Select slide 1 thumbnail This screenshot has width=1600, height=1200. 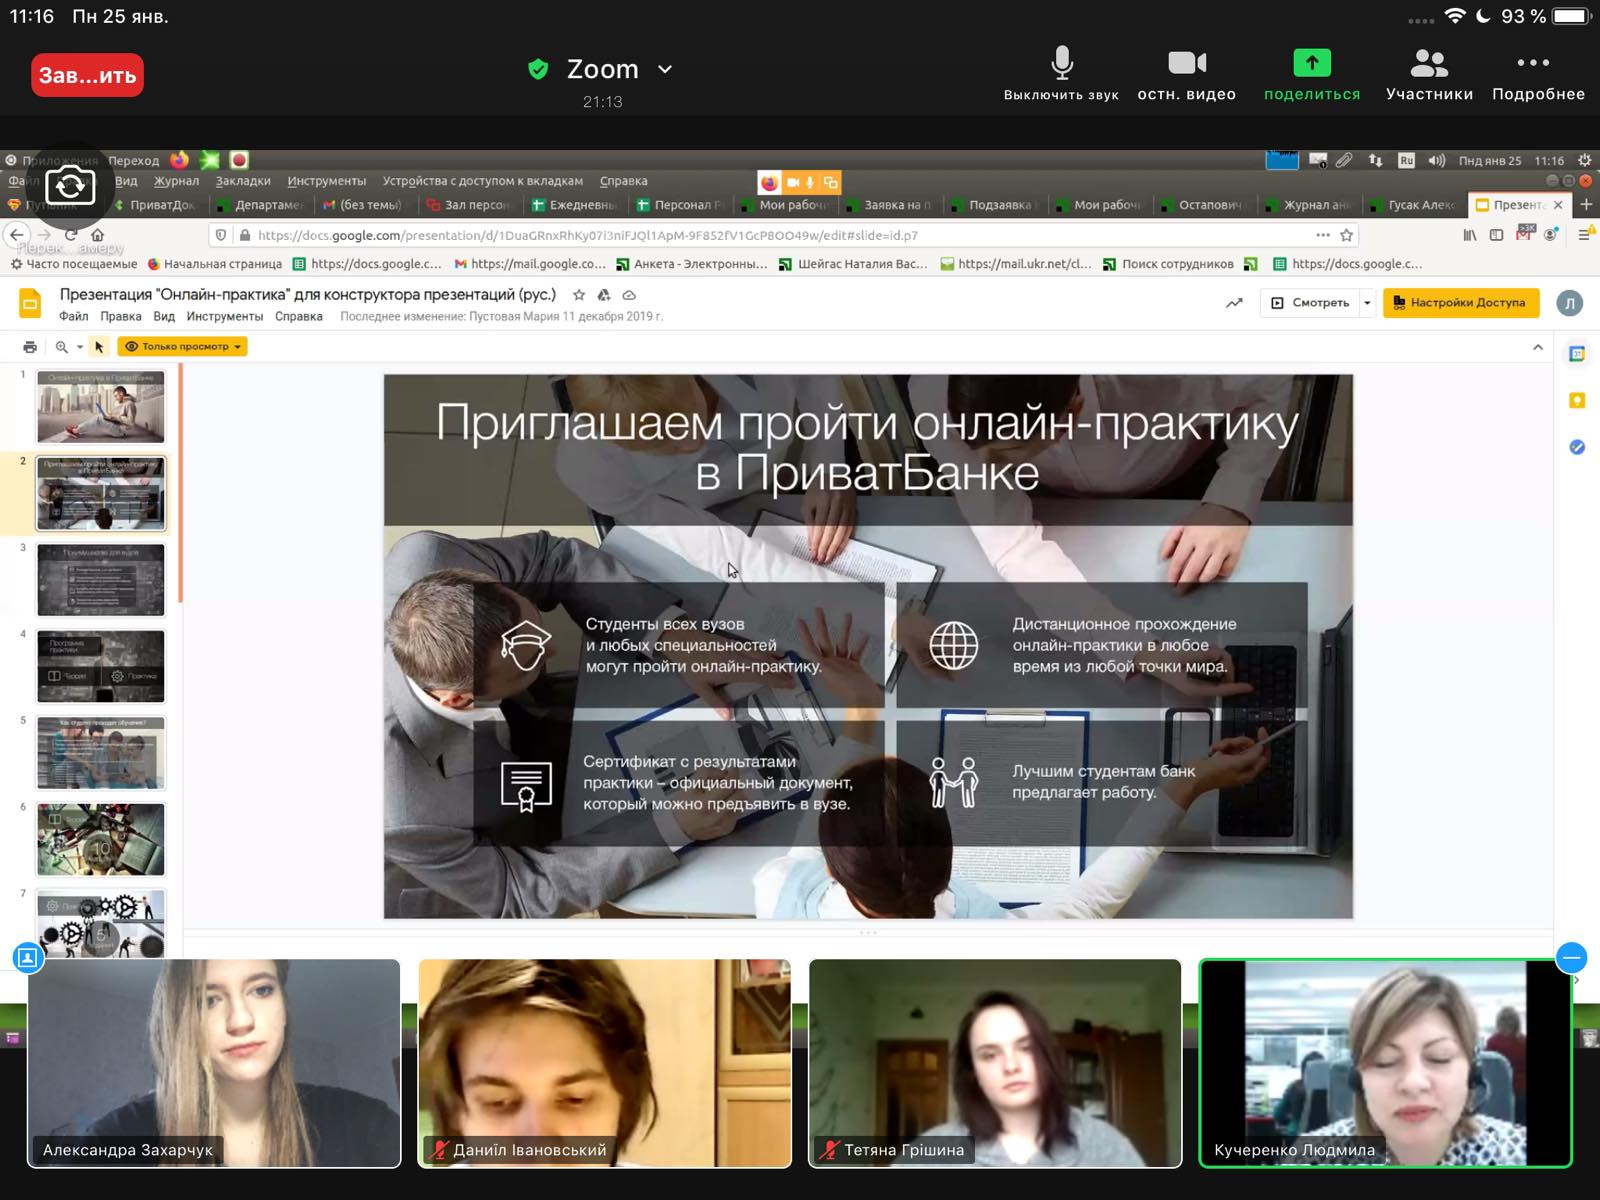click(x=101, y=407)
